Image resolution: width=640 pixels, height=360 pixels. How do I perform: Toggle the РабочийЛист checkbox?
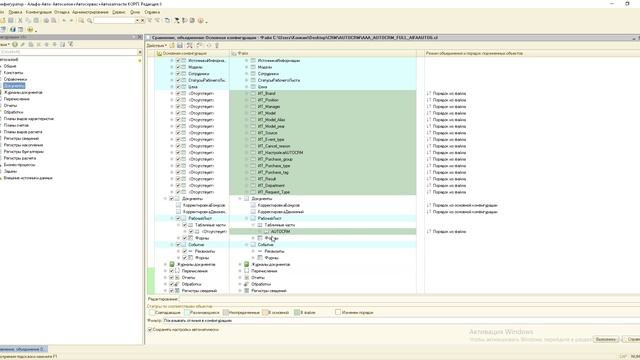(x=178, y=218)
